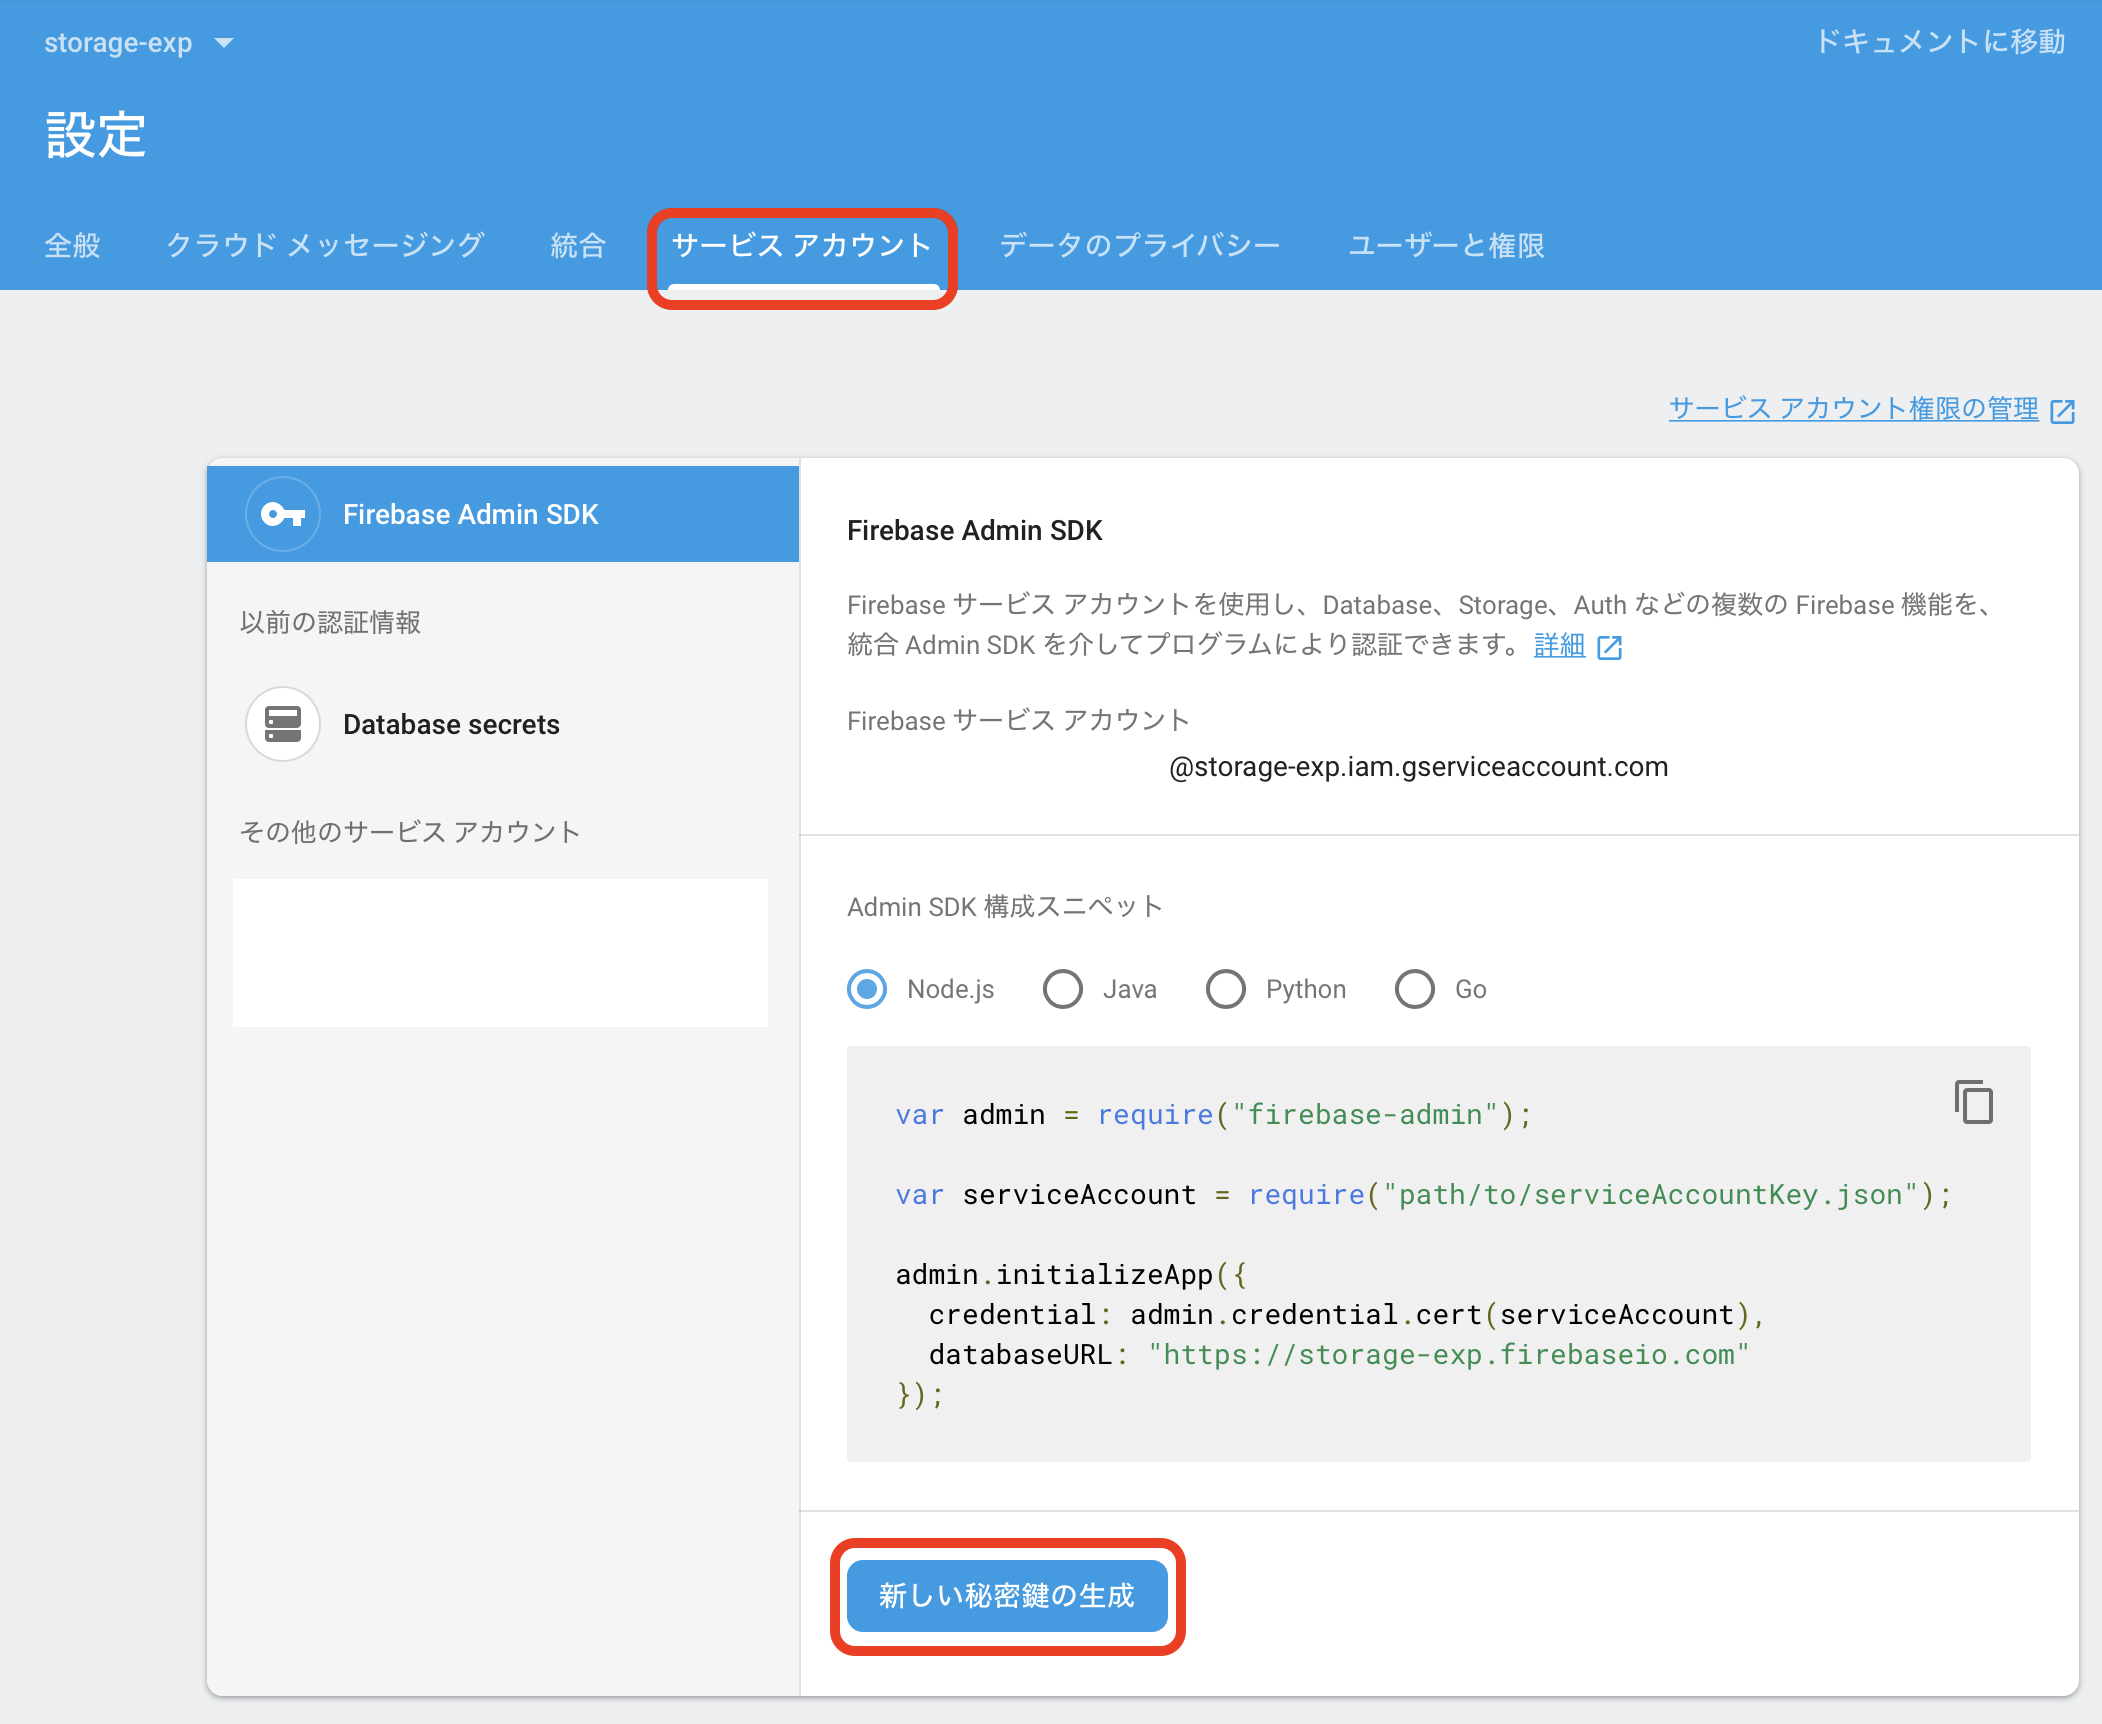Screen dimensions: 2102x1724
Task: Click the external link icon beside 権限の管理
Action: [2062, 411]
